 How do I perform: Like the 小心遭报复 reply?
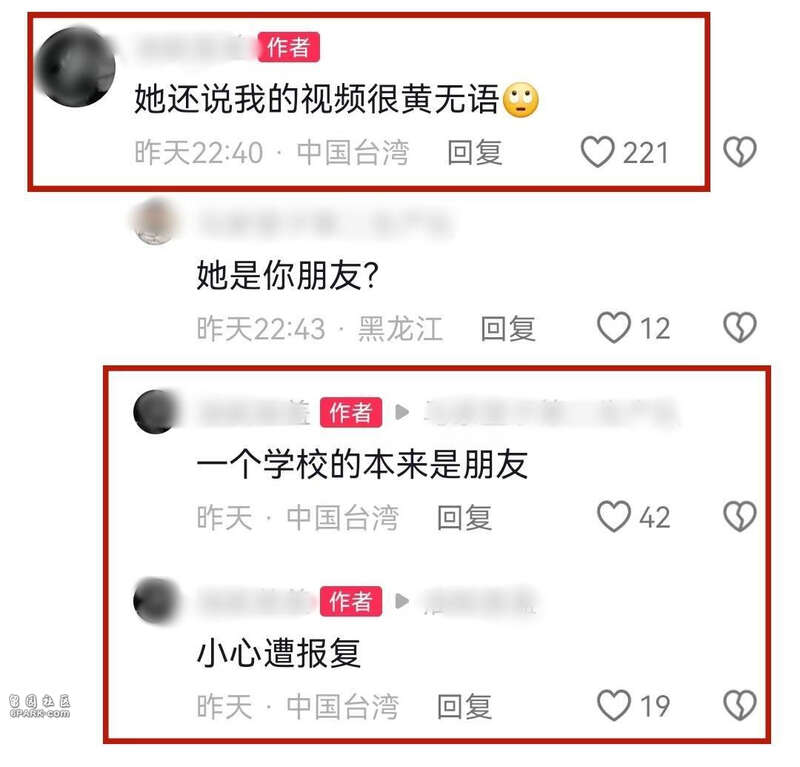tap(614, 705)
